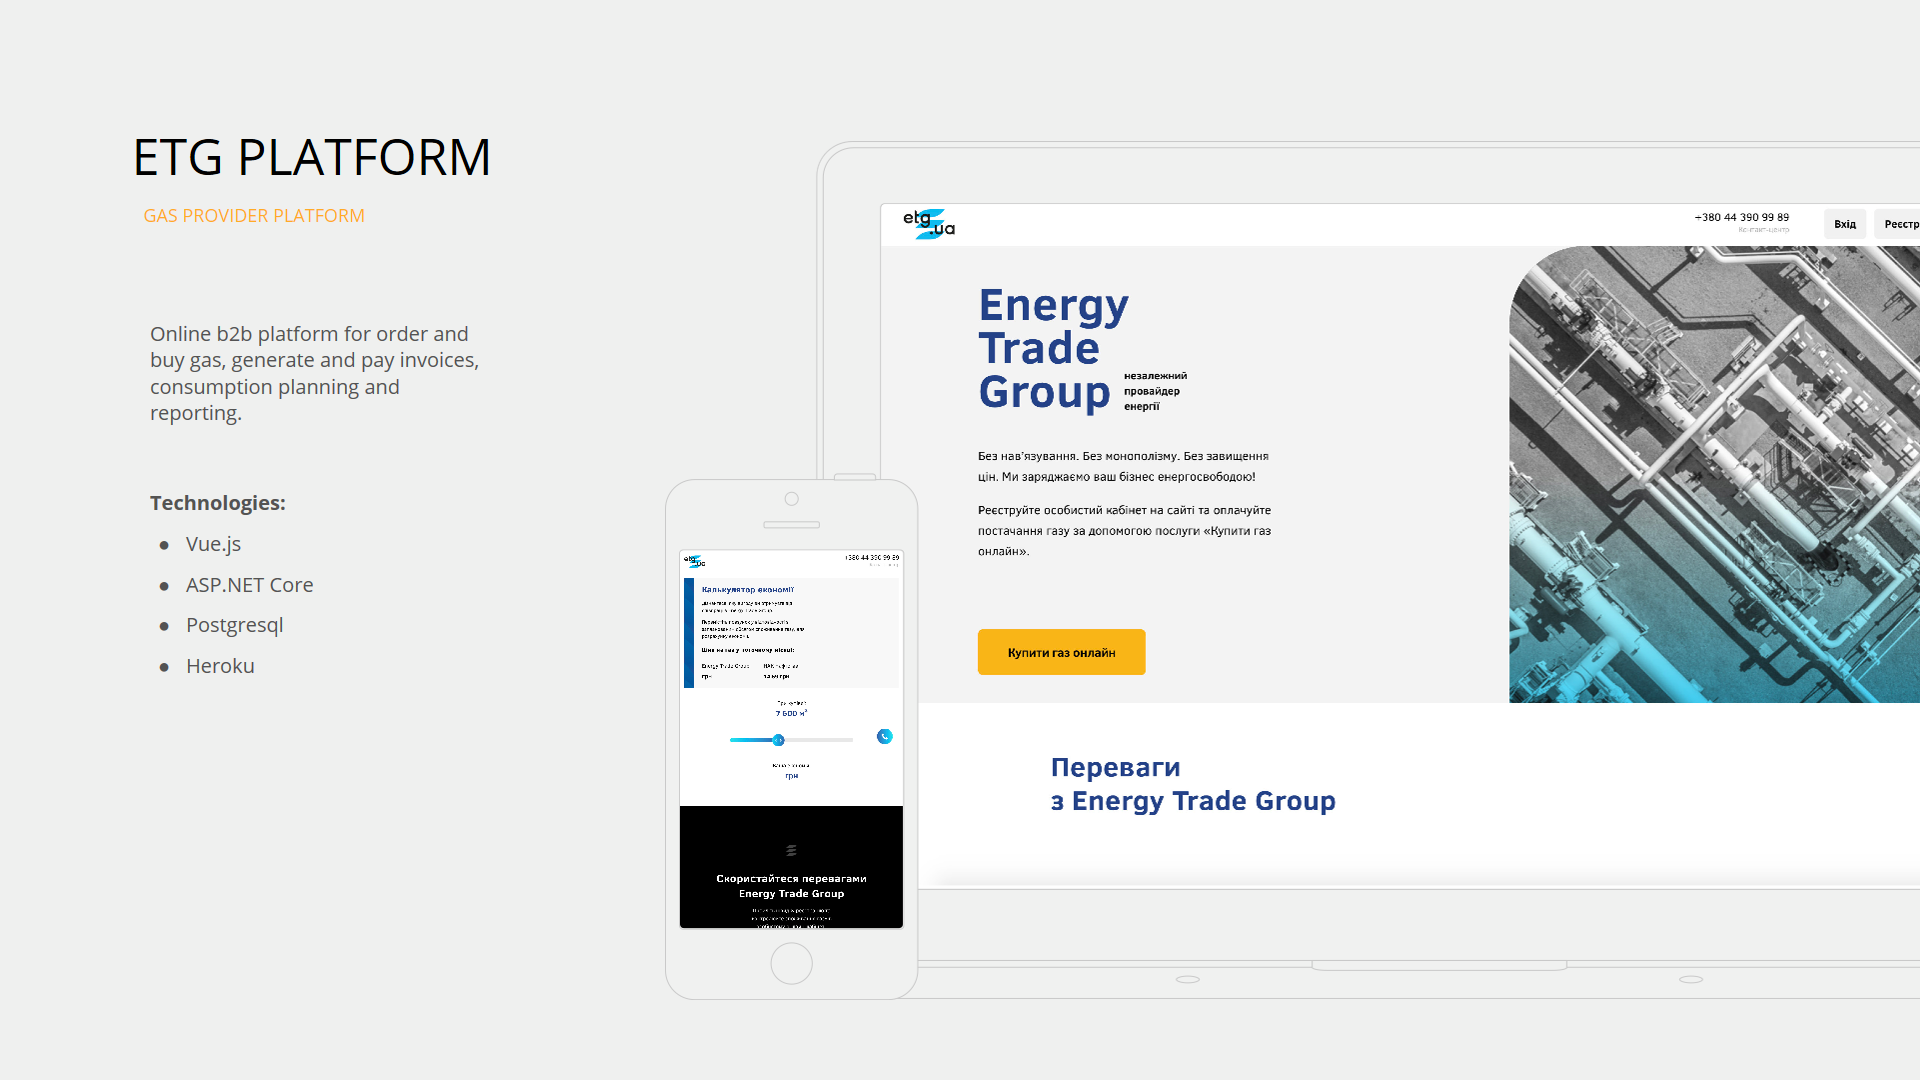The width and height of the screenshot is (1920, 1080).
Task: Click the ASP.NET Core list item
Action: pyautogui.click(x=249, y=585)
